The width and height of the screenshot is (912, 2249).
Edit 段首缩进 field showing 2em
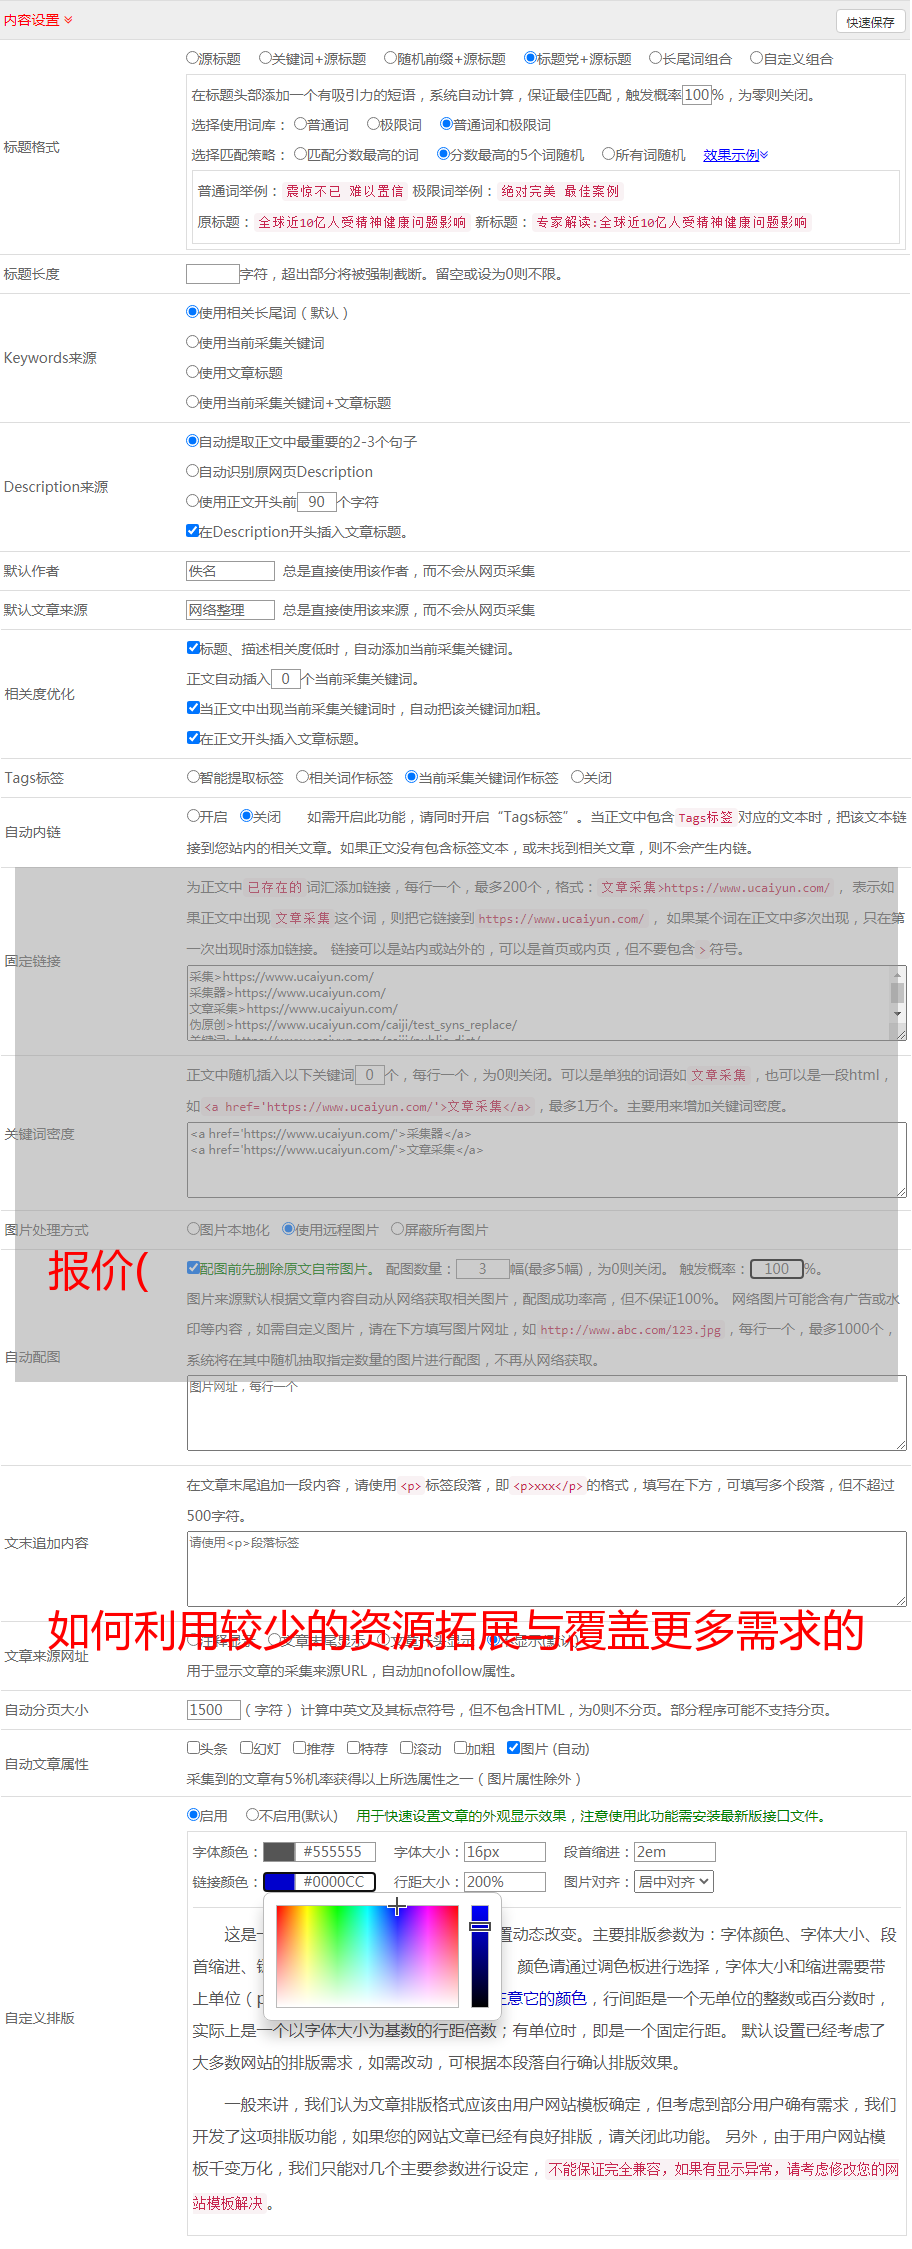click(x=675, y=1852)
